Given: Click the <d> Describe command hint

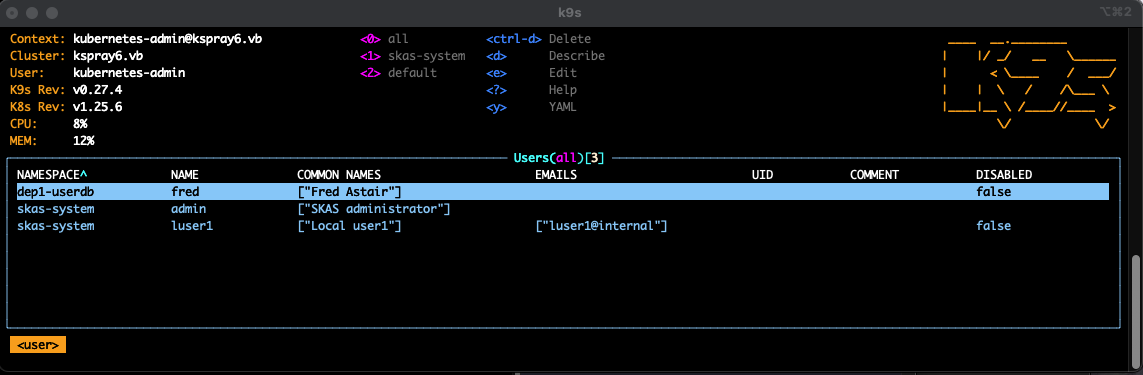Looking at the screenshot, I should coord(545,55).
